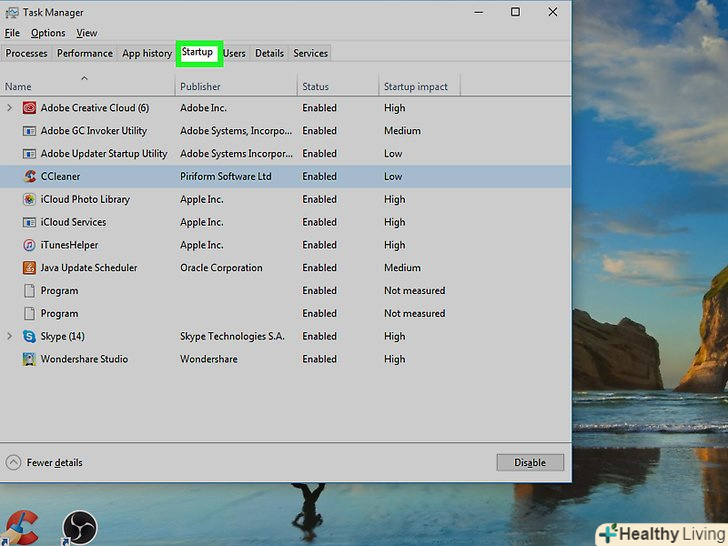Switch to the Details tab
Screen dimensions: 728x546
click(269, 53)
